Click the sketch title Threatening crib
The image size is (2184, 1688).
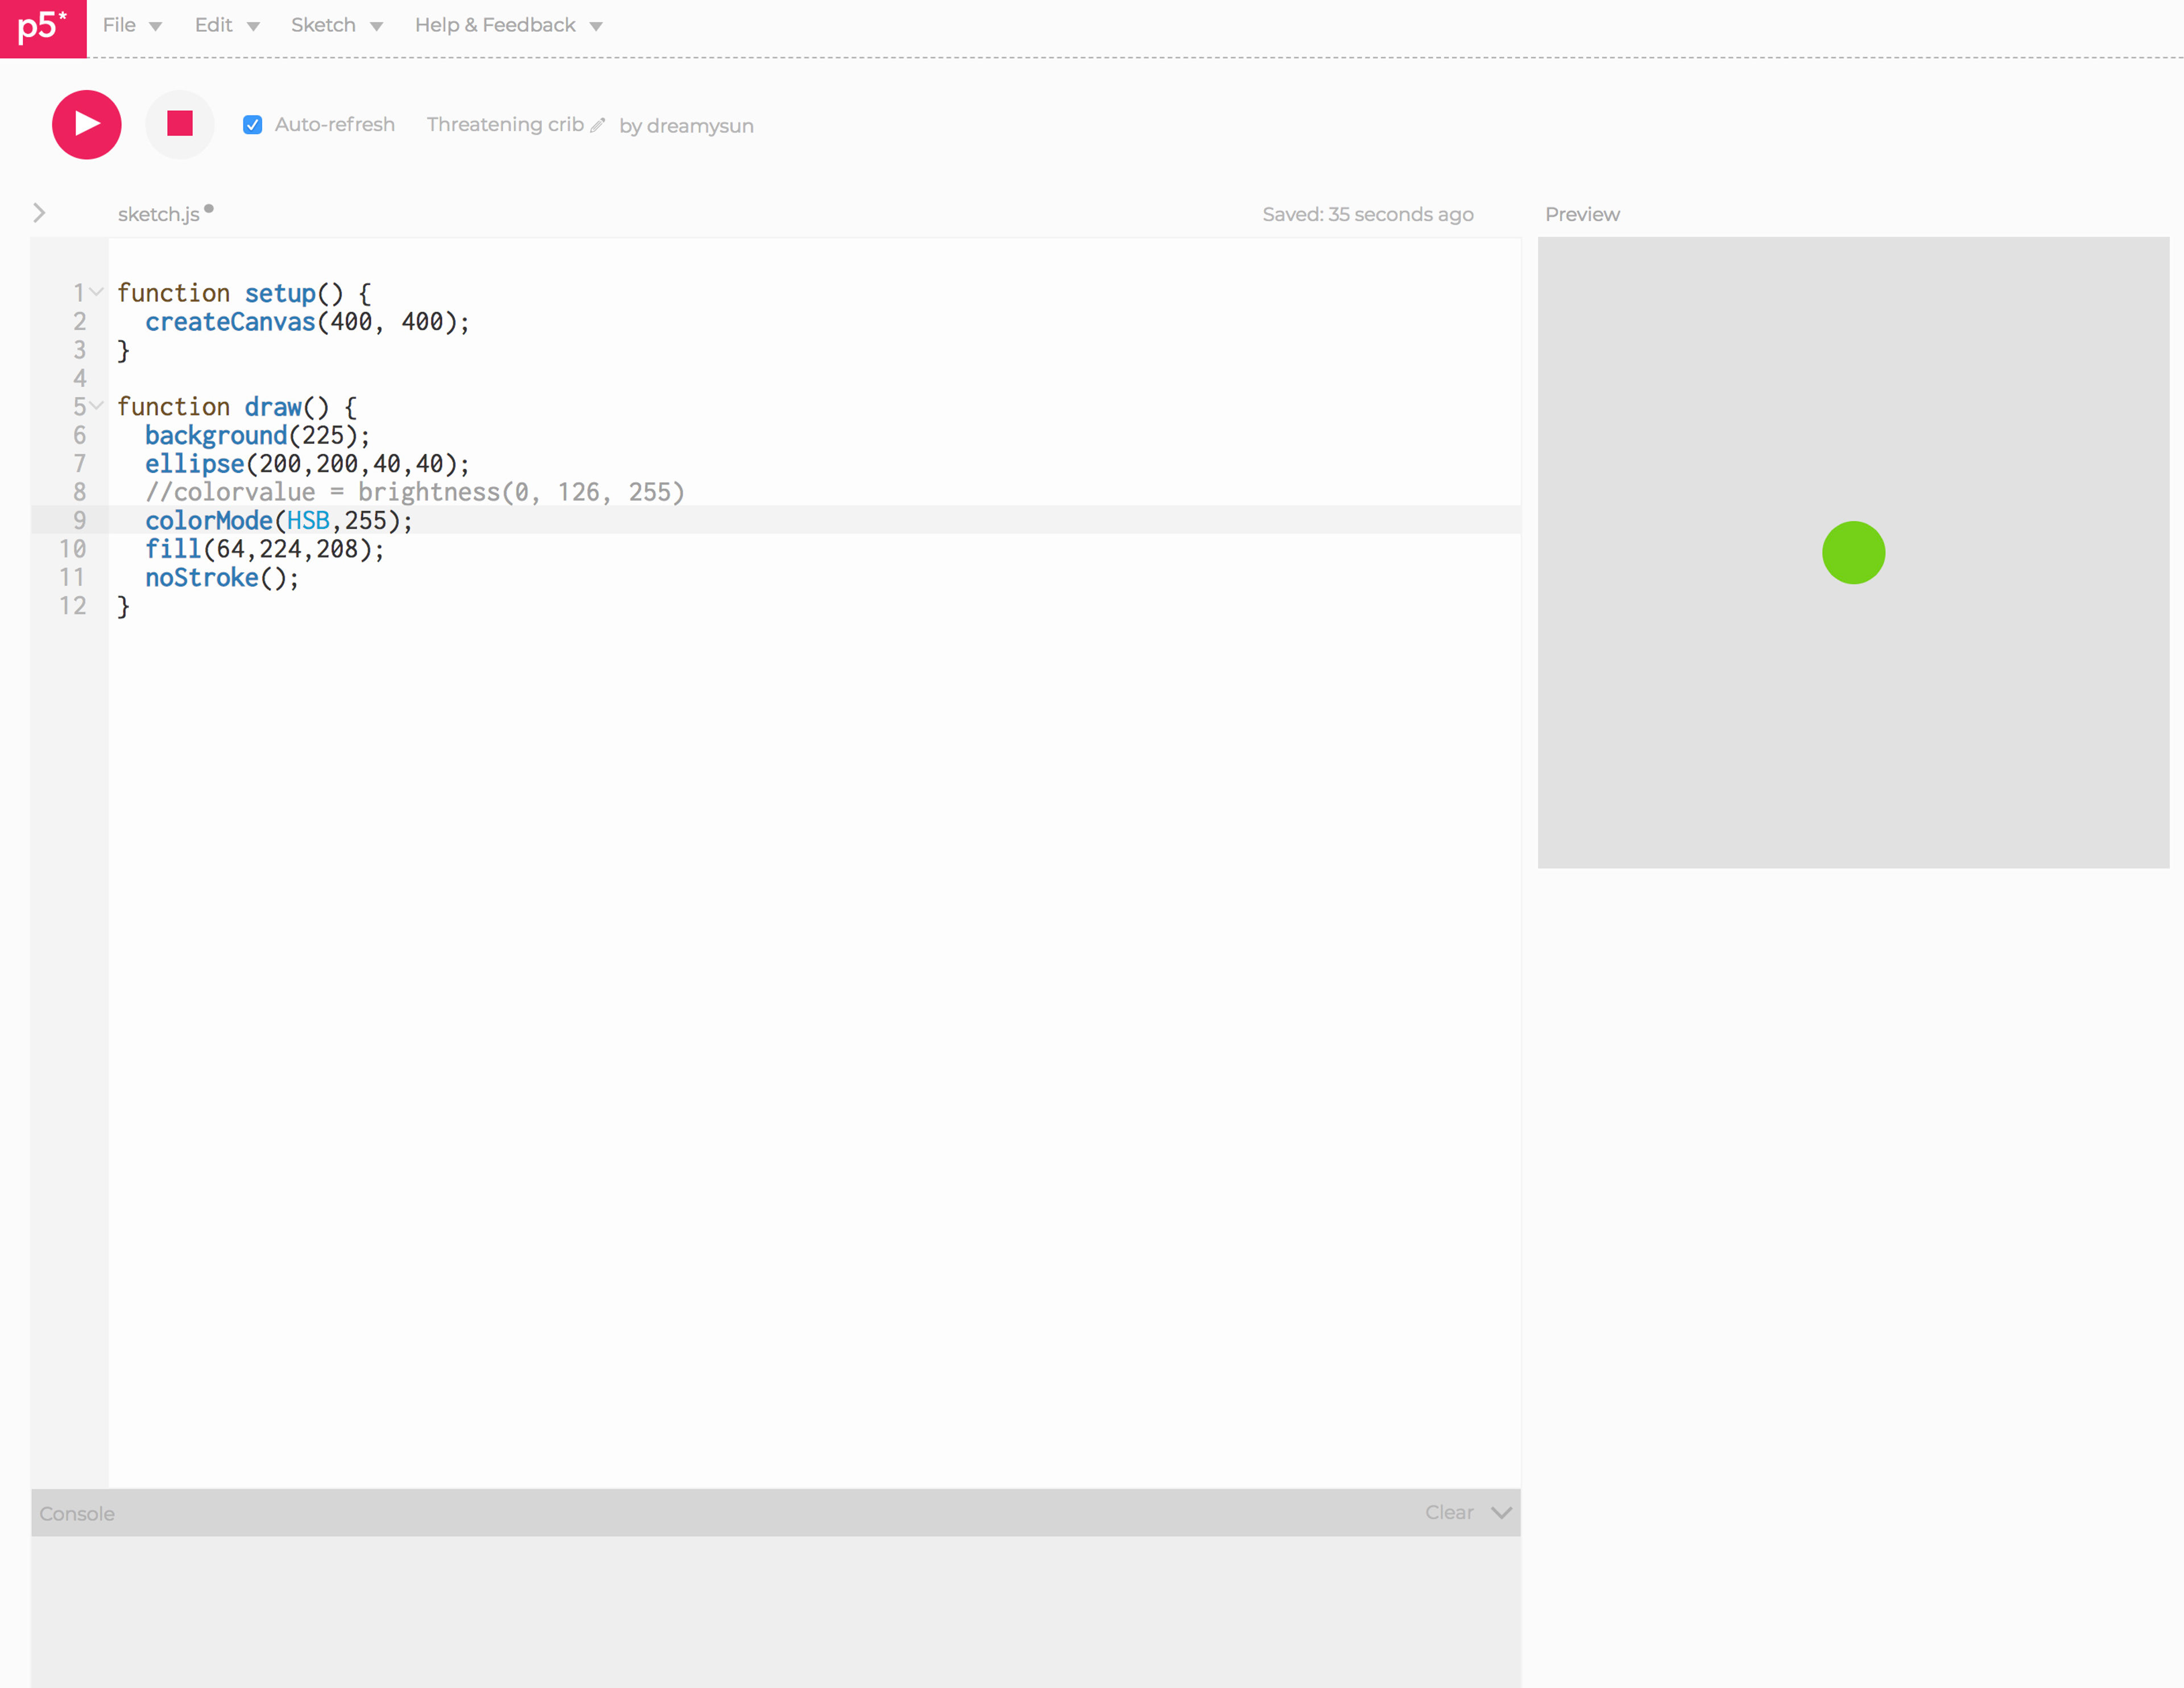click(x=505, y=124)
